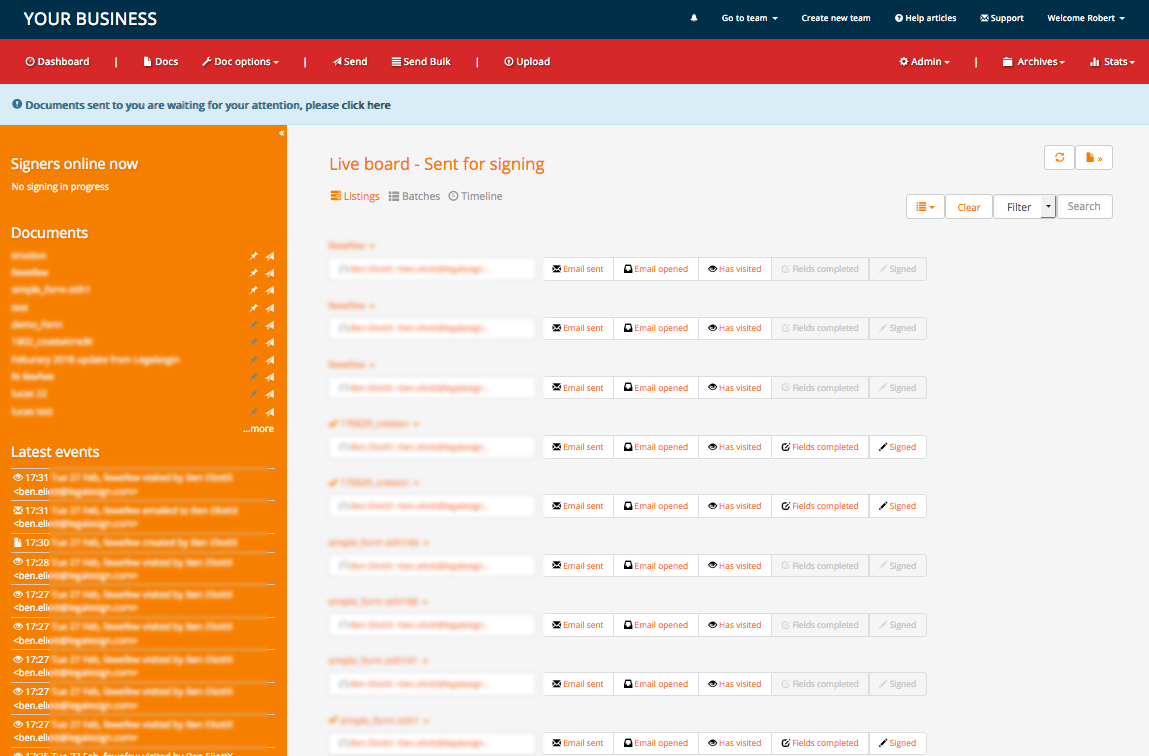This screenshot has height=756, width=1149.
Task: Show more documents with '...more'
Action: [258, 429]
